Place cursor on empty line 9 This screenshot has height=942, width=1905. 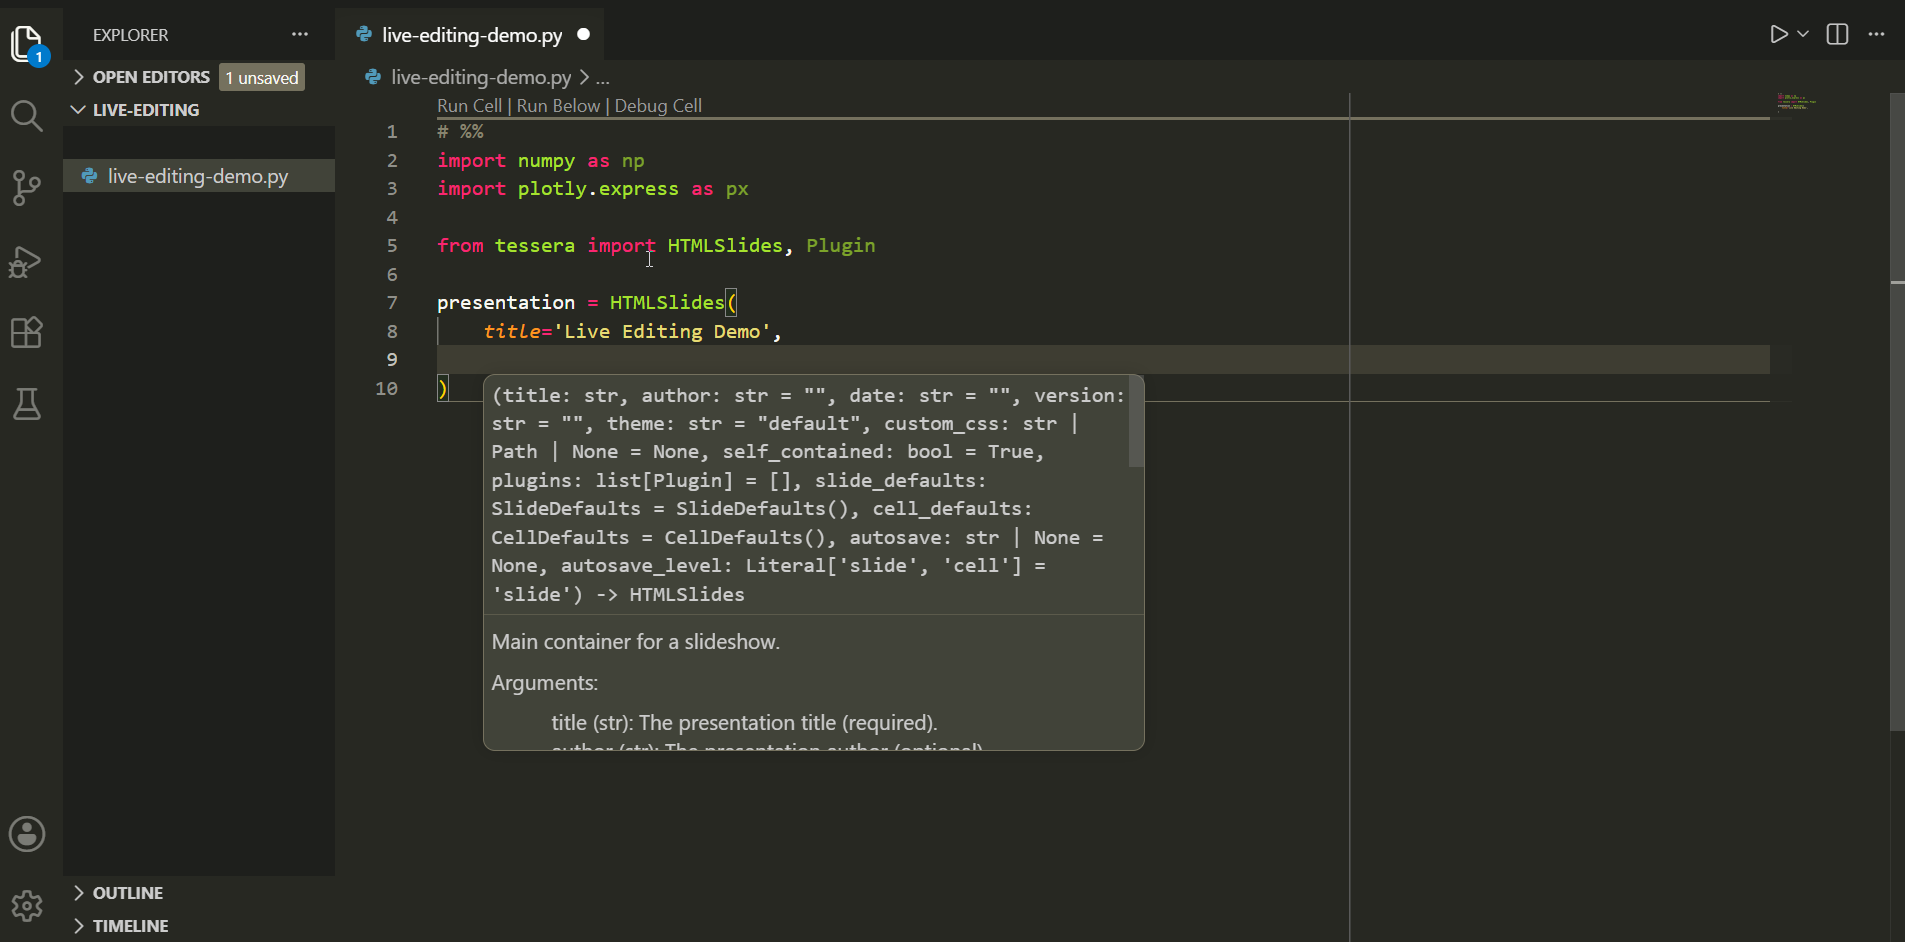pos(1103,360)
